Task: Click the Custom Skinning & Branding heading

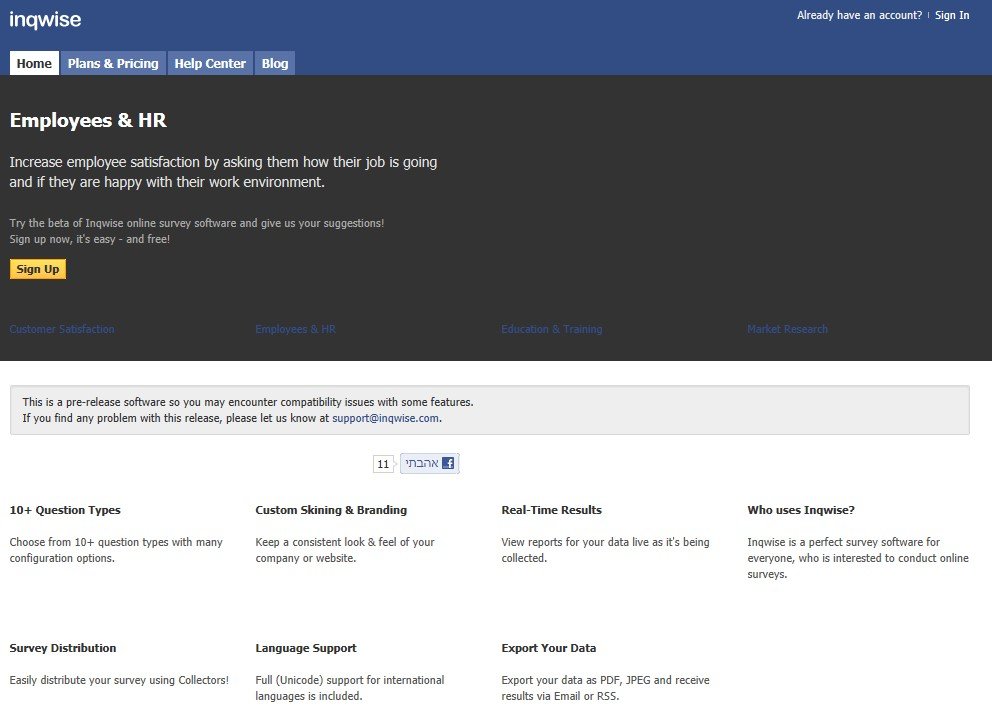Action: click(331, 510)
